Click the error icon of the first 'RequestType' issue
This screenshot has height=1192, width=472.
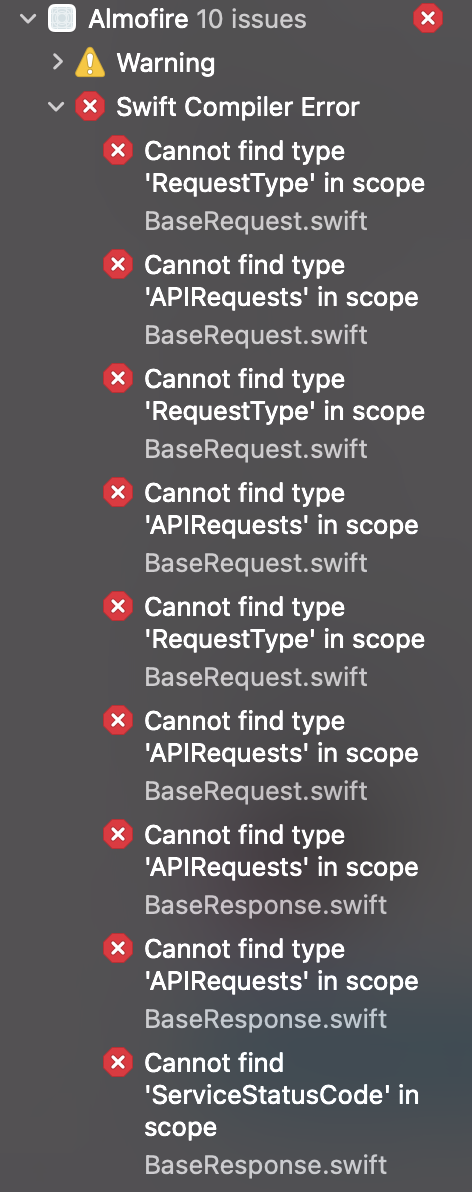[x=118, y=151]
